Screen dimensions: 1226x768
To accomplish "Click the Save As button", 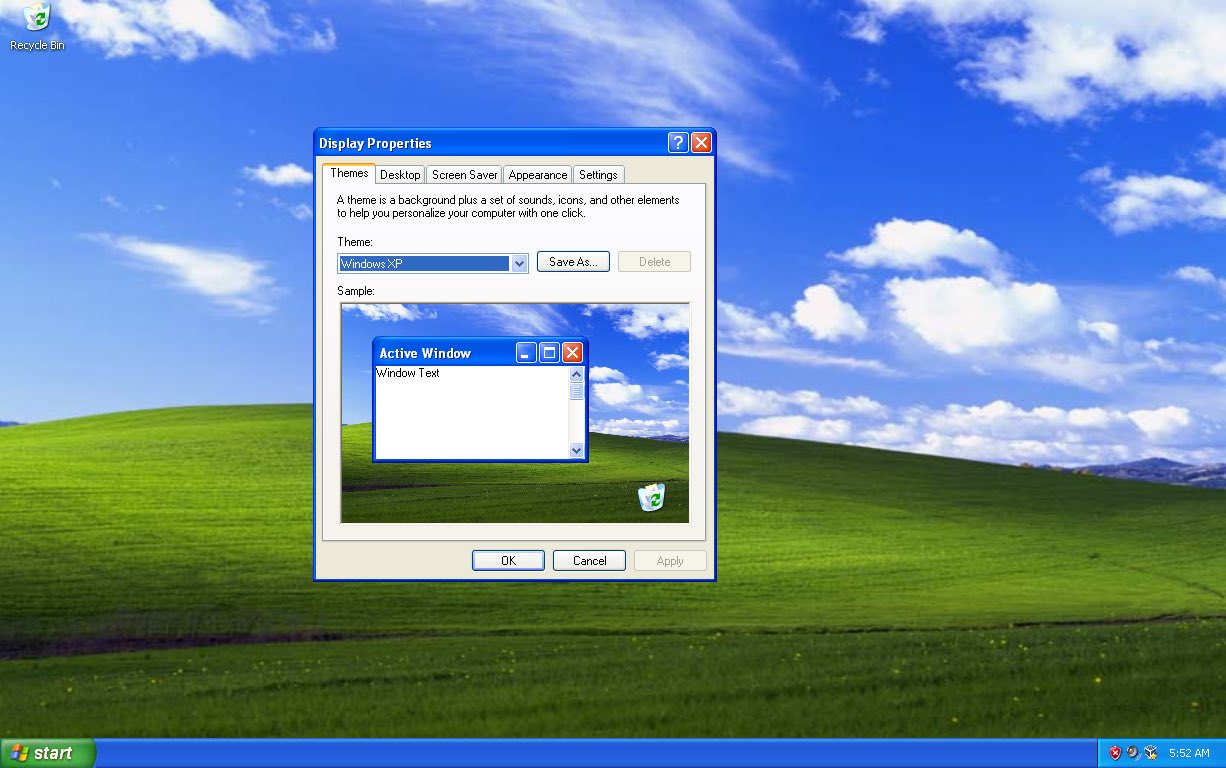I will (572, 261).
